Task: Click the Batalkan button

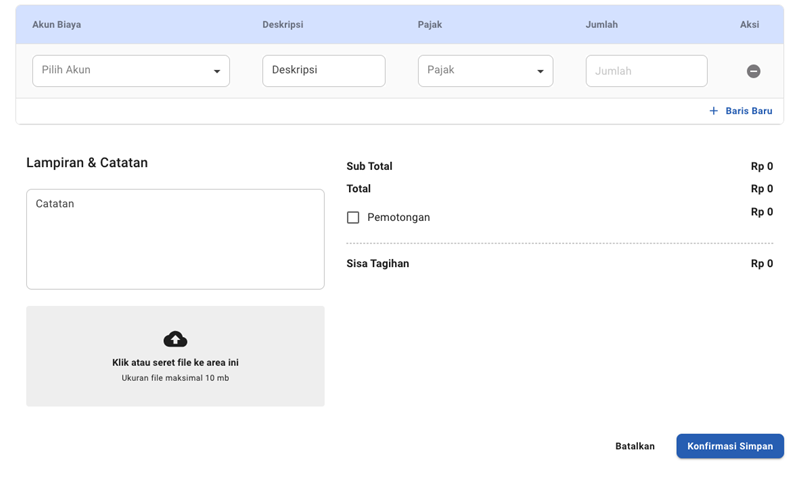Action: click(x=634, y=446)
